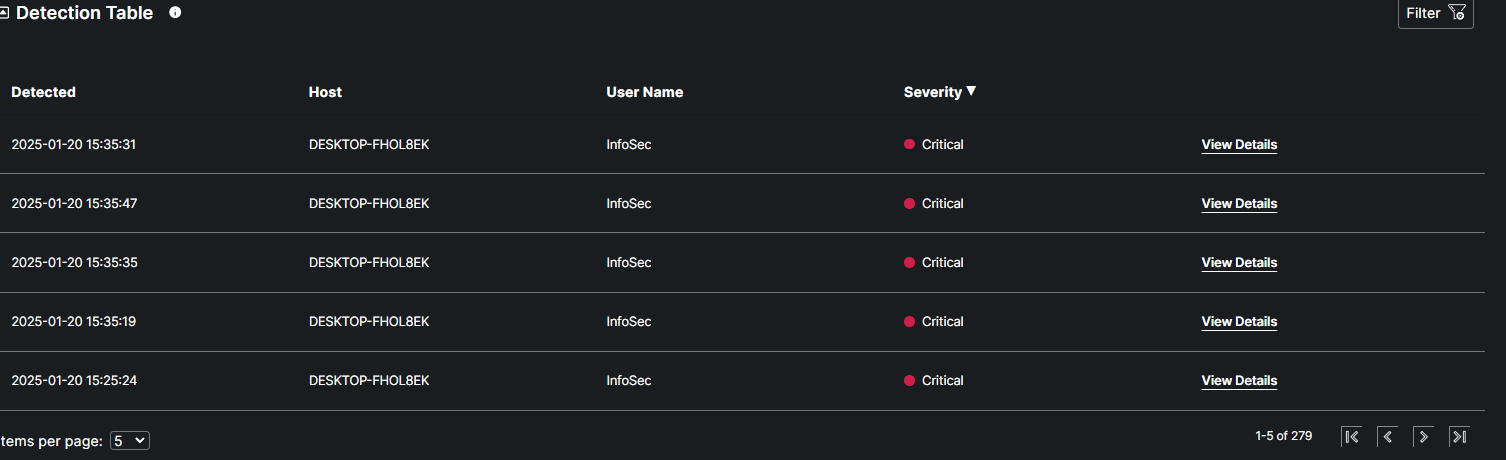The width and height of the screenshot is (1506, 460).
Task: Click the User Name column header
Action: [x=644, y=92]
